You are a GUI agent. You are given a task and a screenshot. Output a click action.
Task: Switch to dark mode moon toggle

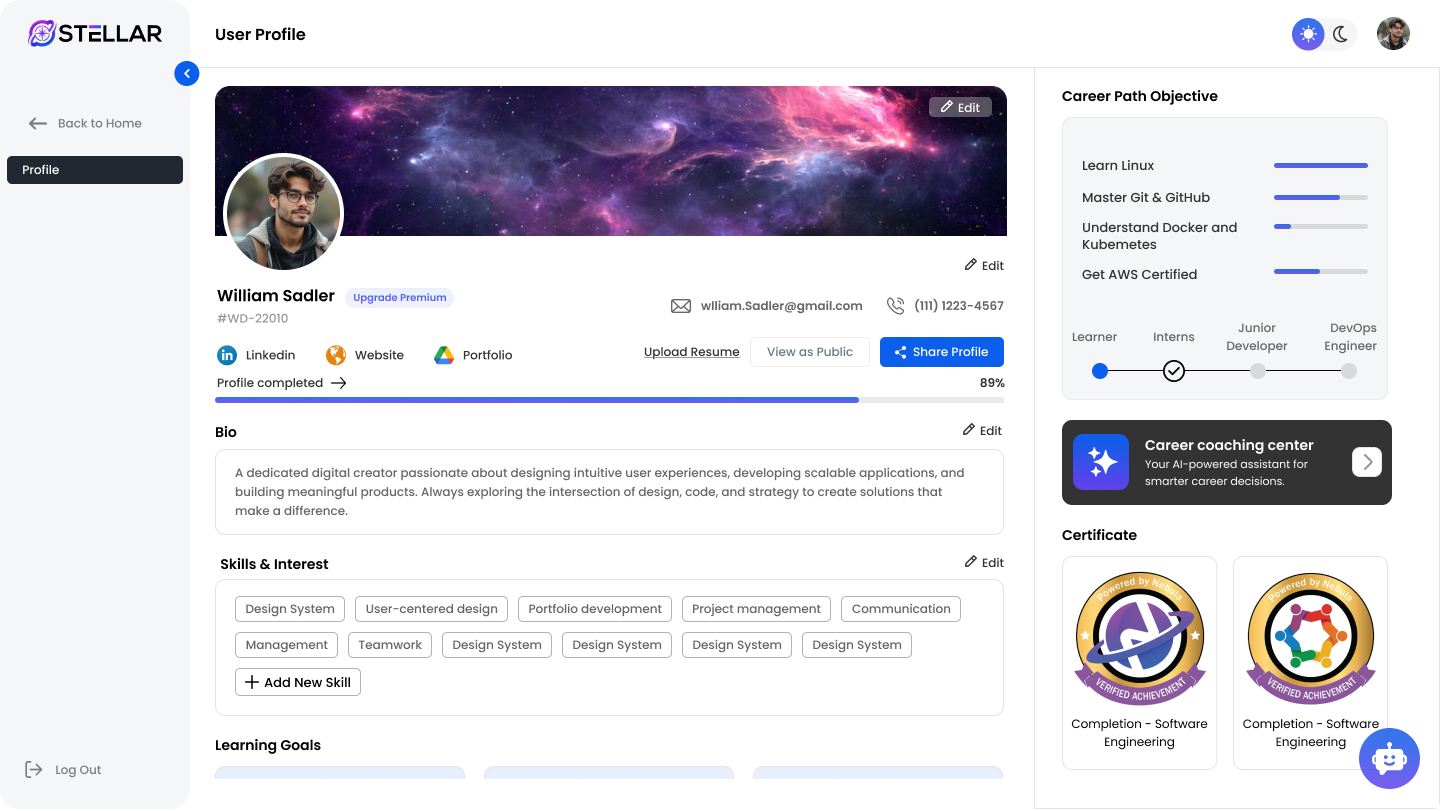[1341, 34]
